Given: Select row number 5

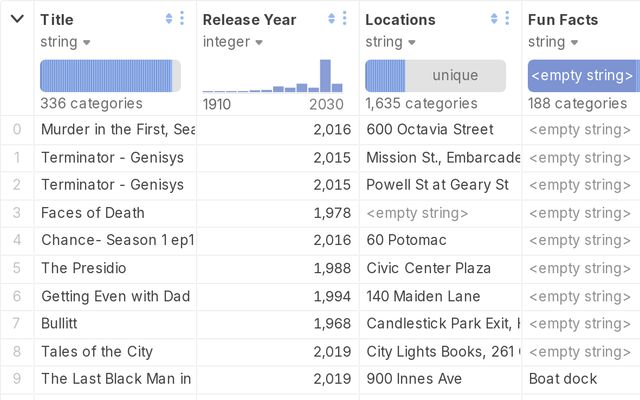Looking at the screenshot, I should pos(16,268).
